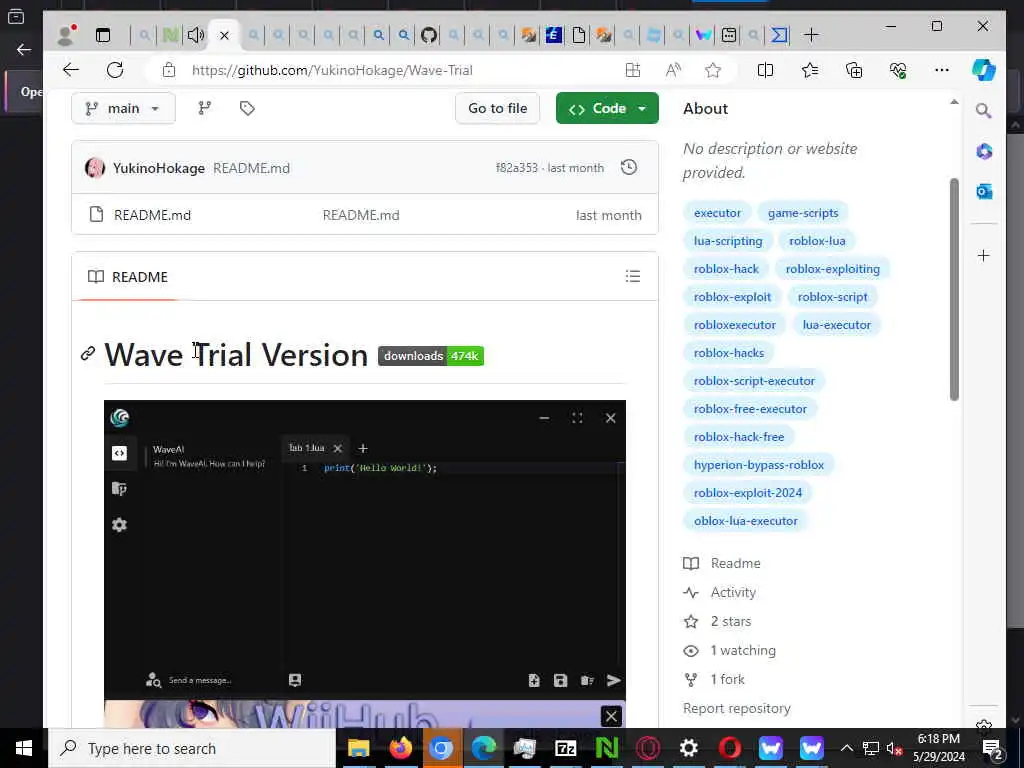Viewport: 1024px width, 768px height.
Task: Open the Edge profile avatar
Action: 66,35
